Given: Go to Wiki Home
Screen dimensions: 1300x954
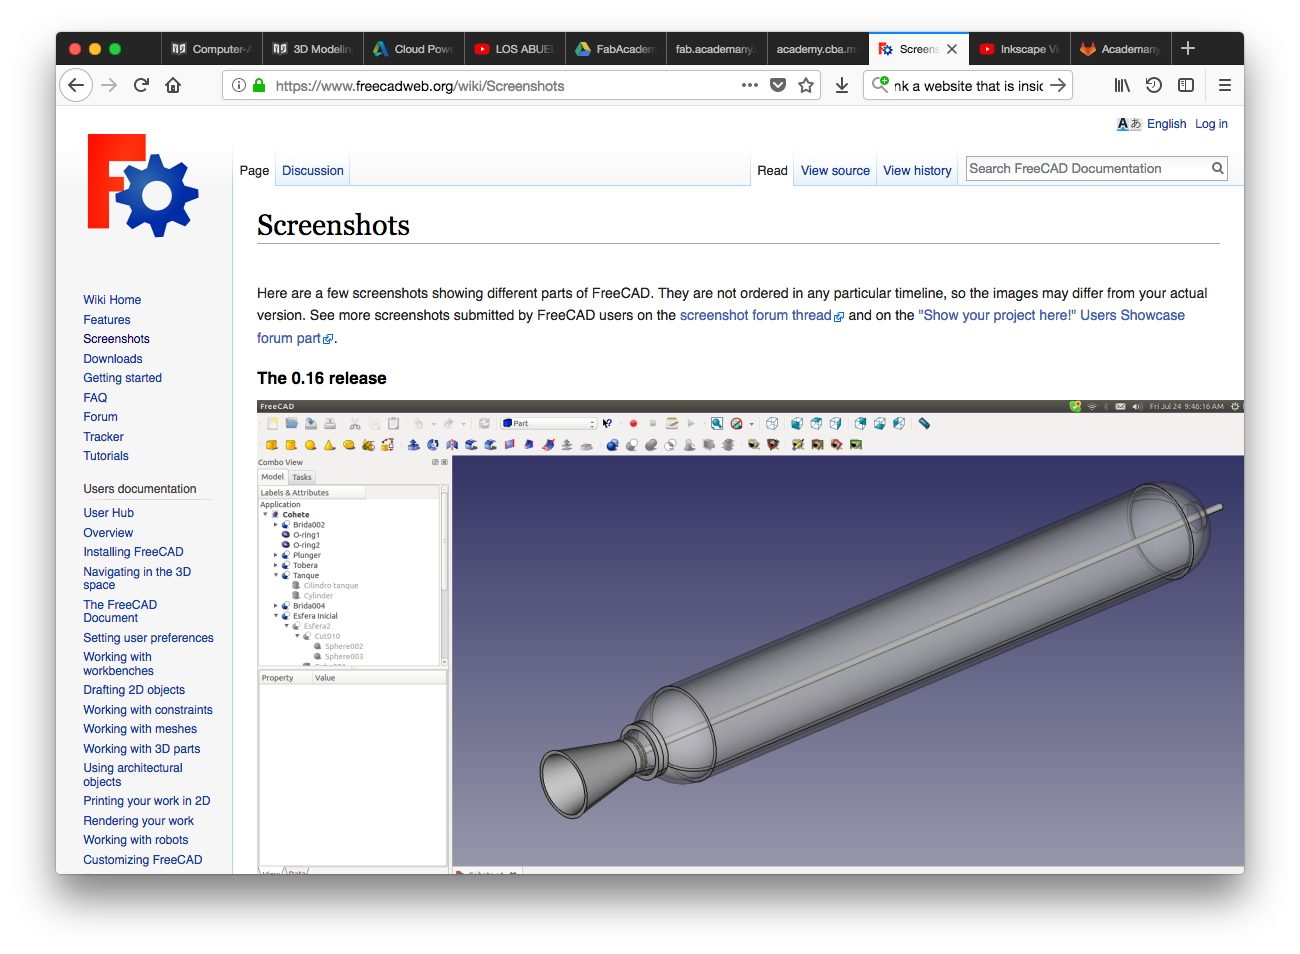Looking at the screenshot, I should [112, 300].
